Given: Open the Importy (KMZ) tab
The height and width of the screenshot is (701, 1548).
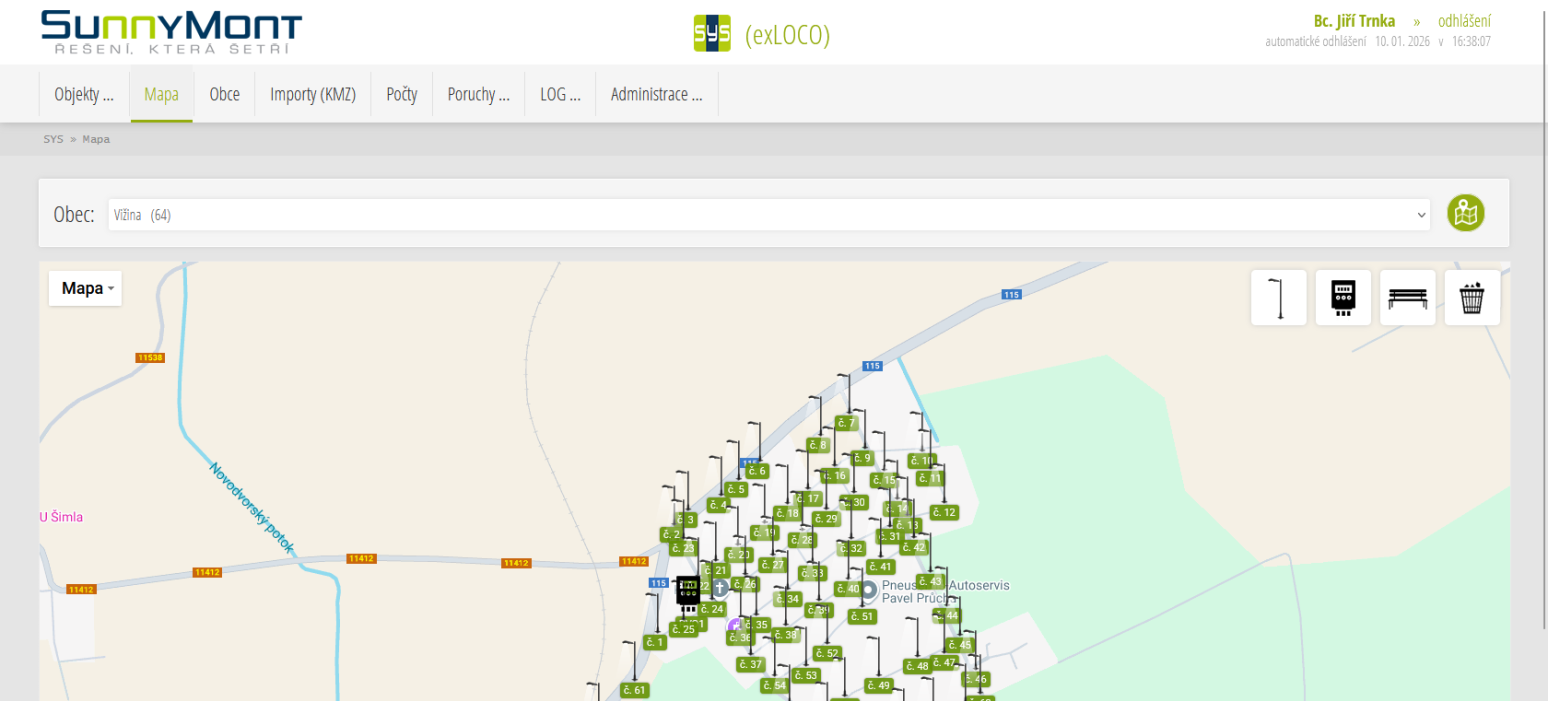Looking at the screenshot, I should point(313,95).
